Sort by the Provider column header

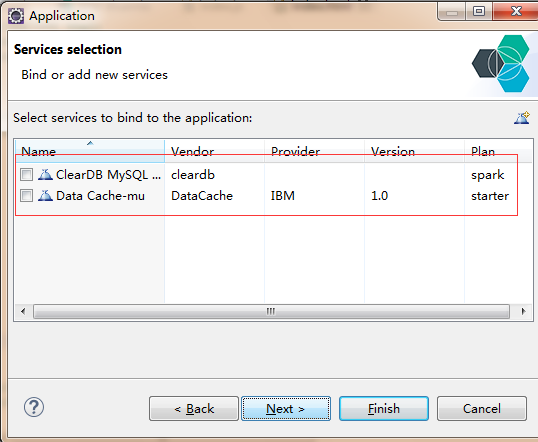click(x=315, y=151)
